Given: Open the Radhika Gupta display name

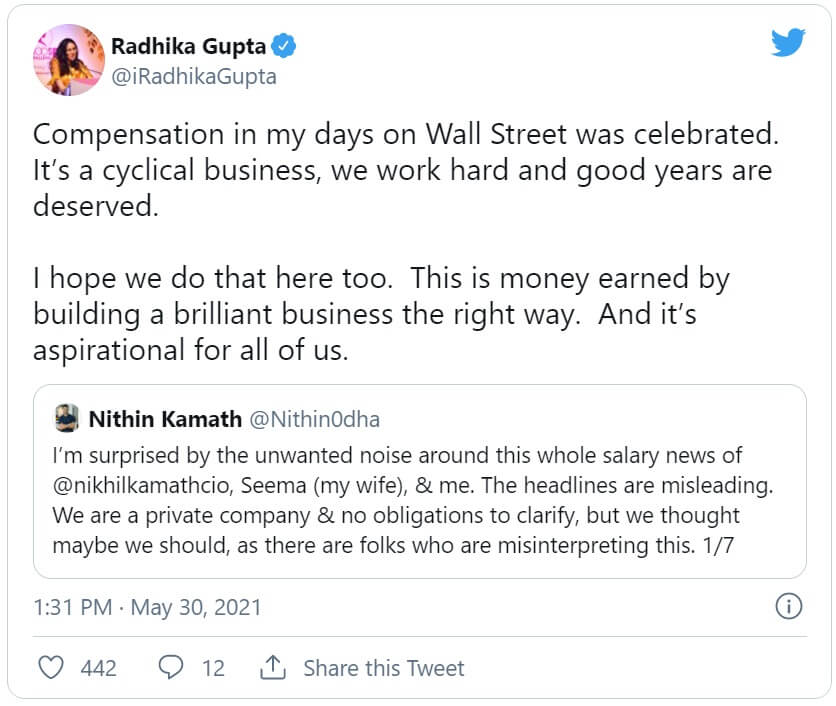Looking at the screenshot, I should pos(190,46).
